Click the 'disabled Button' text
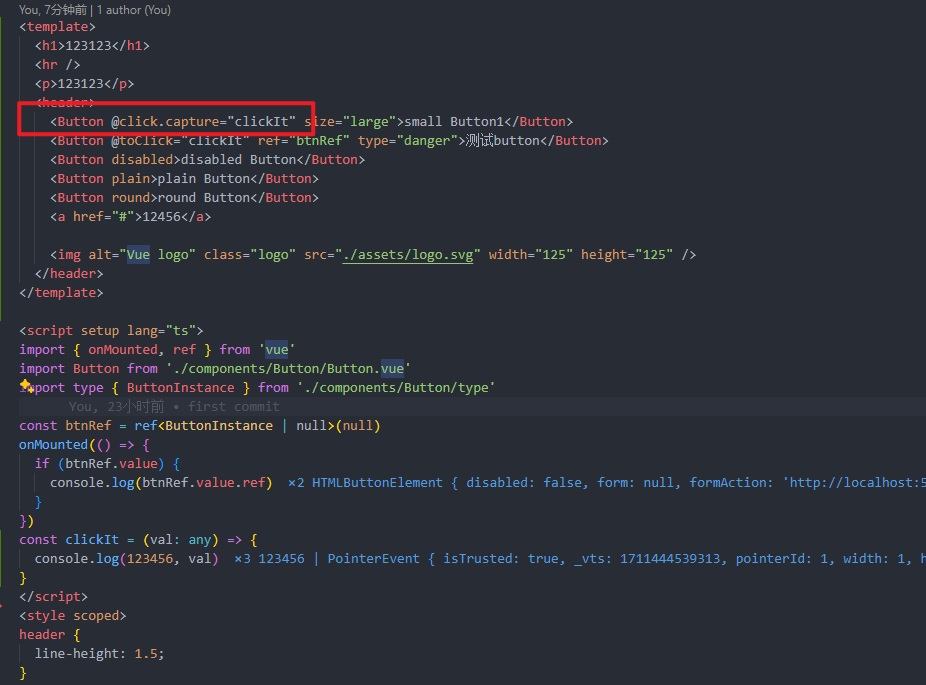926x685 pixels. [239, 159]
